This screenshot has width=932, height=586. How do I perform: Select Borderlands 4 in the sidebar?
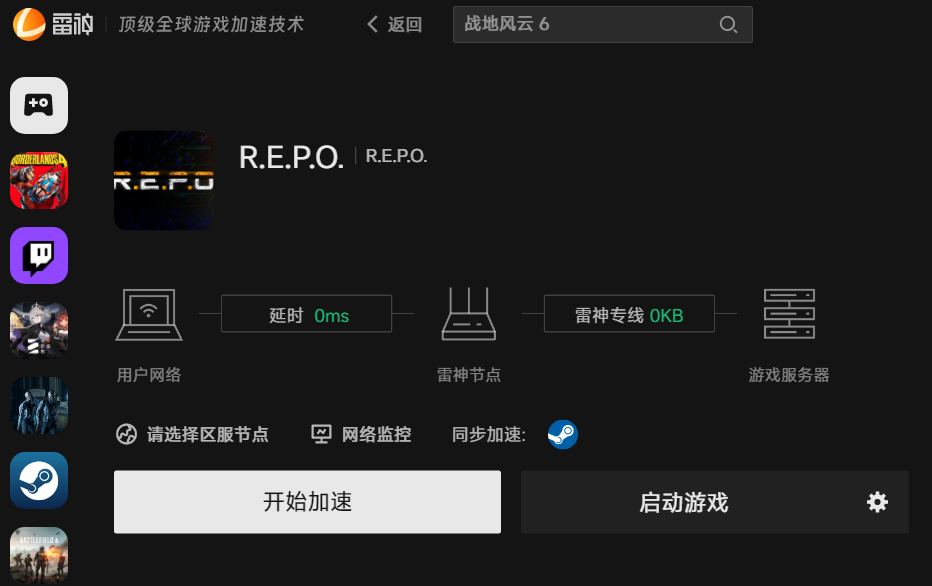[39, 181]
